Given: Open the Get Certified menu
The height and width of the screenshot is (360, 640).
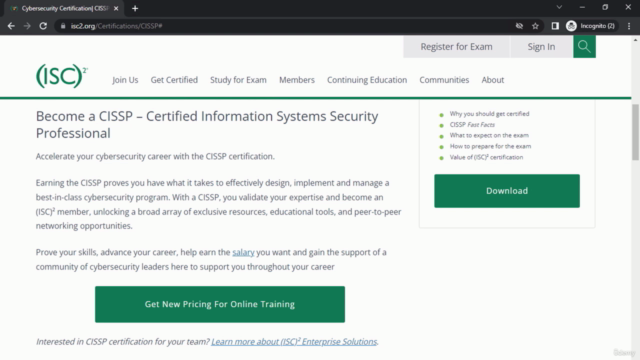Looking at the screenshot, I should [174, 80].
